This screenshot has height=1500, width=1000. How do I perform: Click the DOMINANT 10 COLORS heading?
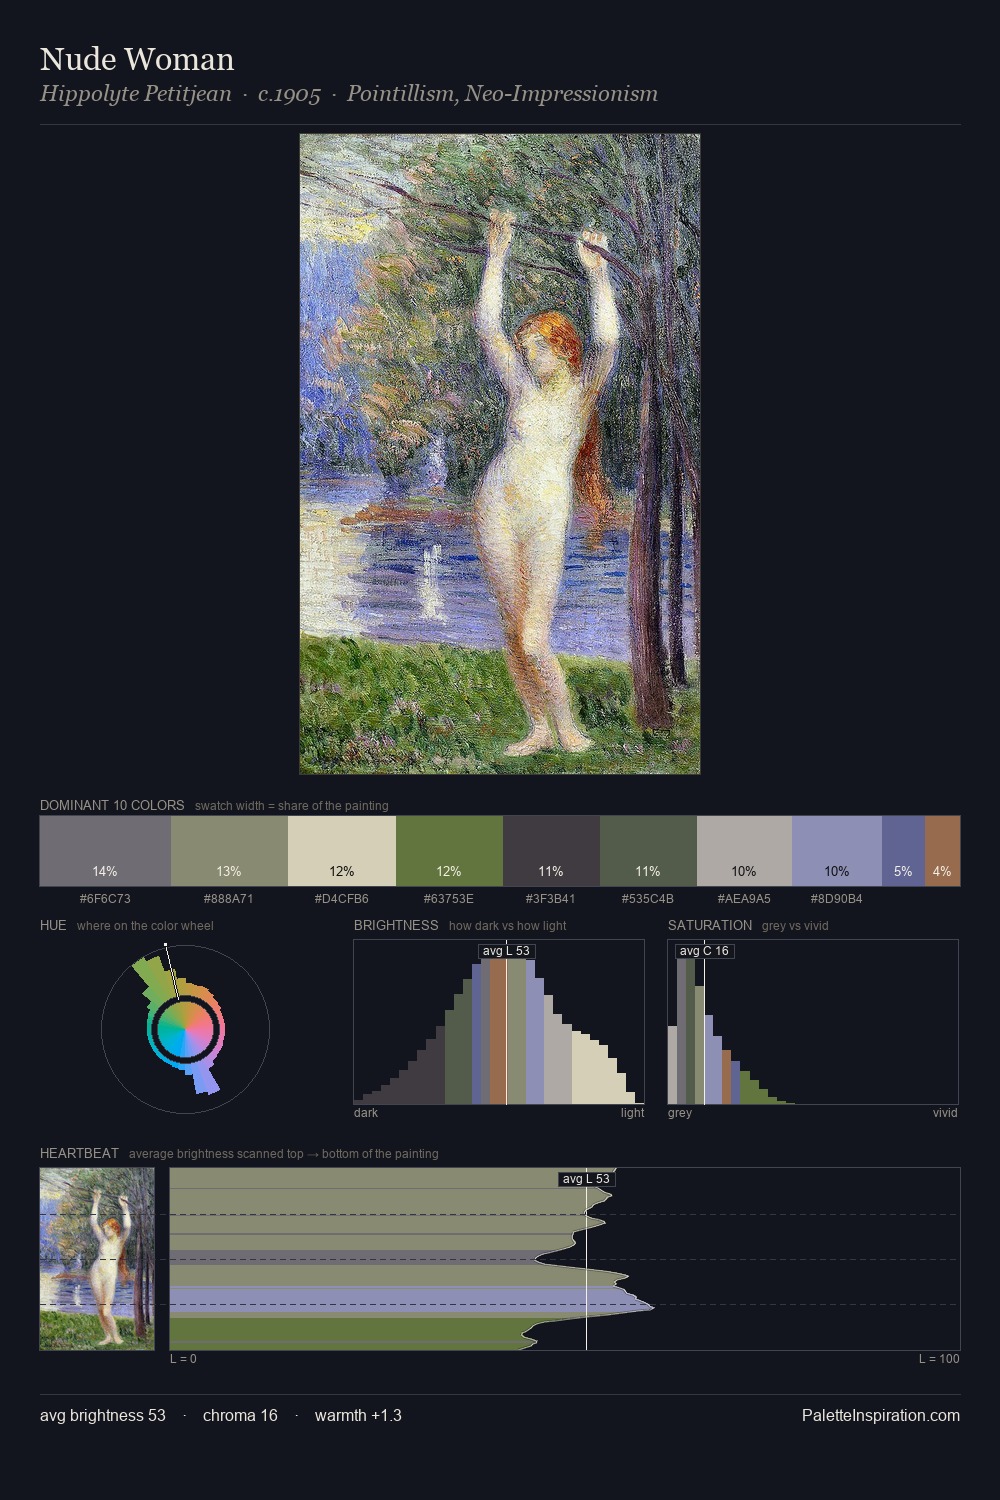[112, 805]
